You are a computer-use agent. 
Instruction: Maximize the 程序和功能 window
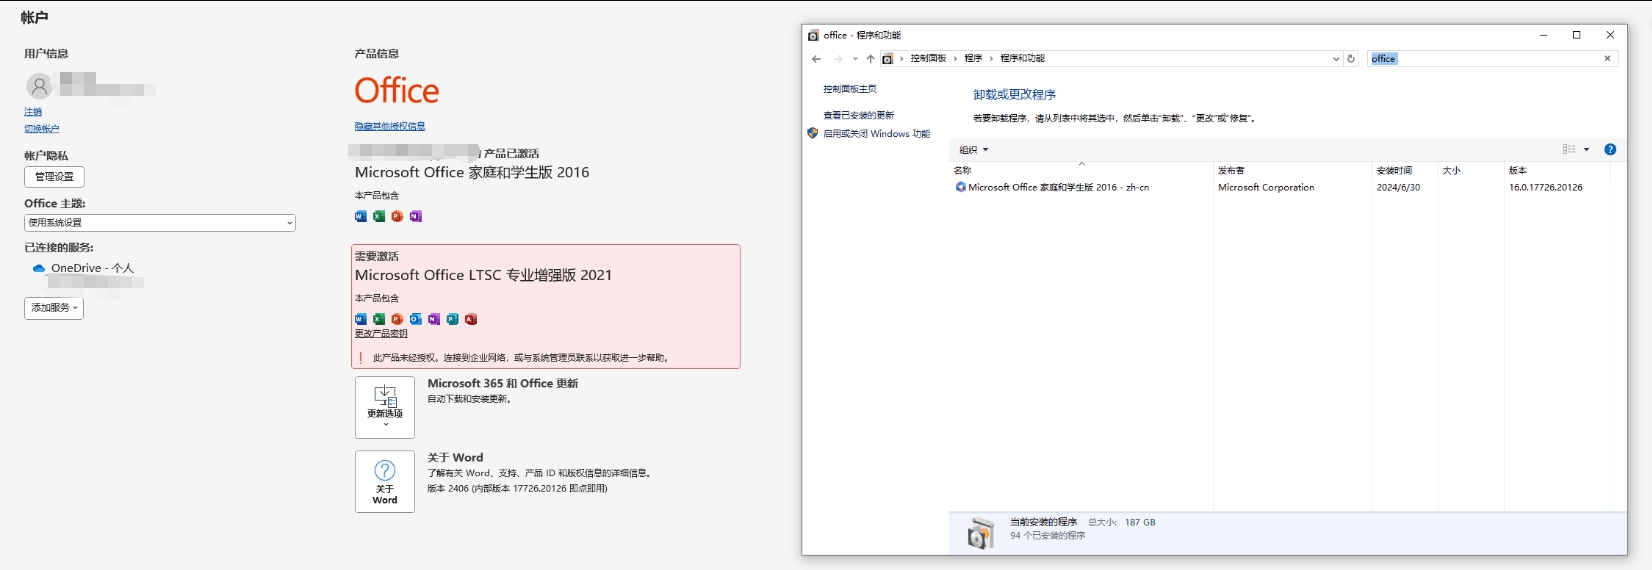coord(1577,35)
